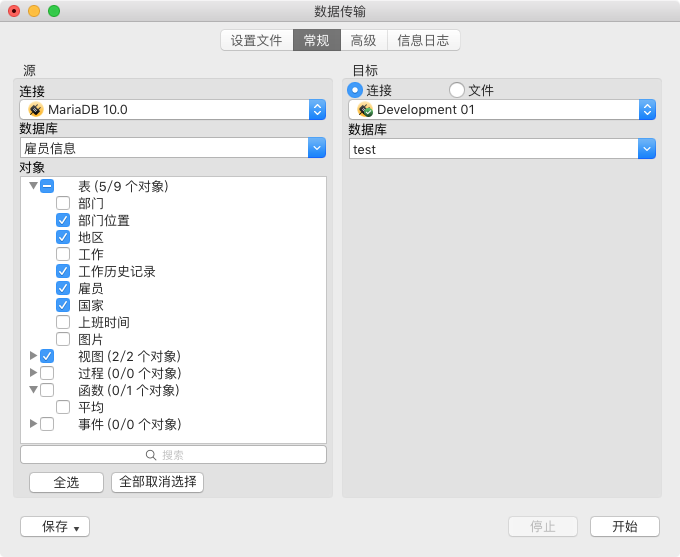Uncheck the 工作历史记录 checkbox

[x=63, y=271]
